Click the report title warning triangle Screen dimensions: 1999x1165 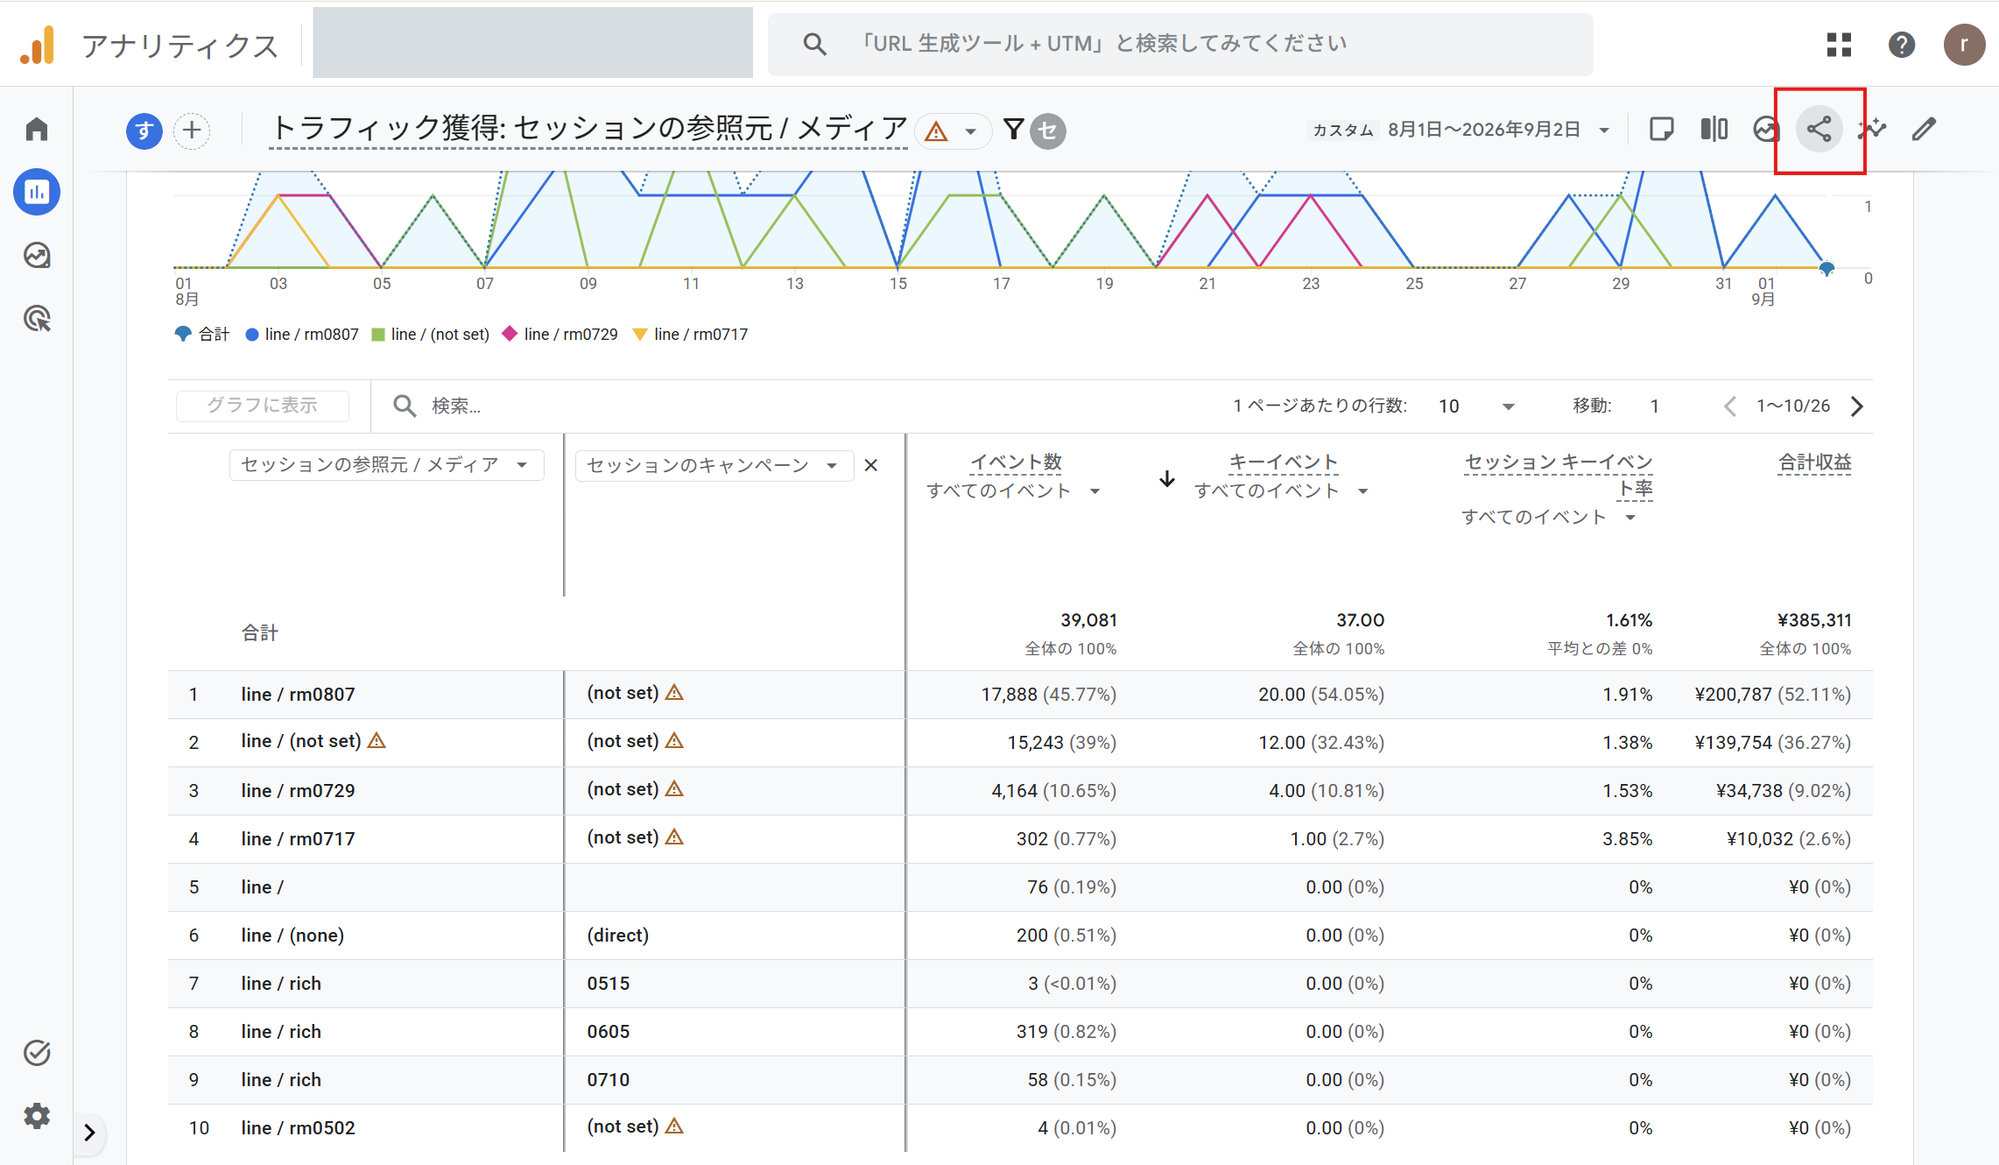tap(936, 131)
